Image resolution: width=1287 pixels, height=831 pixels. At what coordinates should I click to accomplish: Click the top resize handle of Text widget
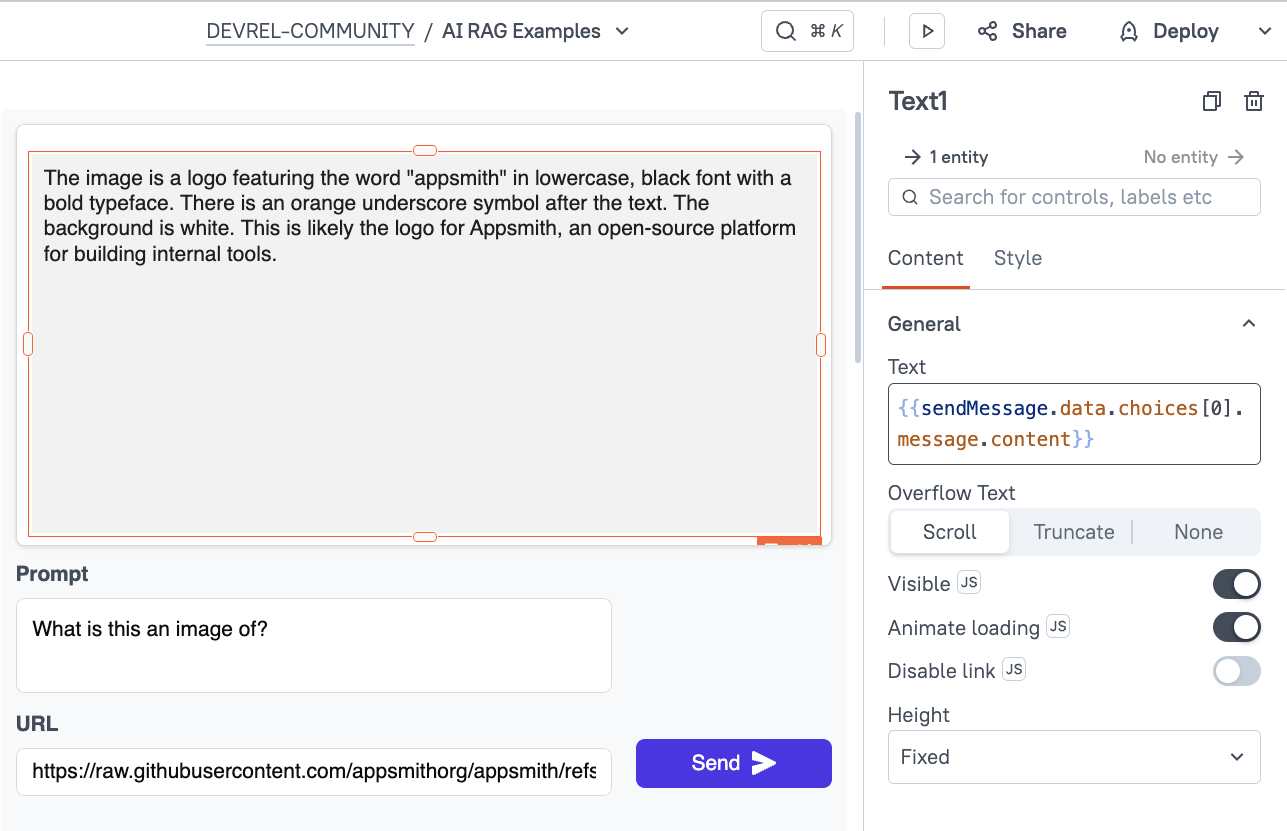[425, 151]
